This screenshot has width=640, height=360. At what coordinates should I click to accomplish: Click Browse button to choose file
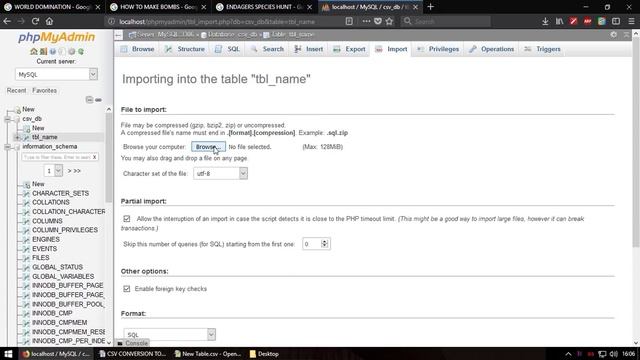(x=208, y=147)
